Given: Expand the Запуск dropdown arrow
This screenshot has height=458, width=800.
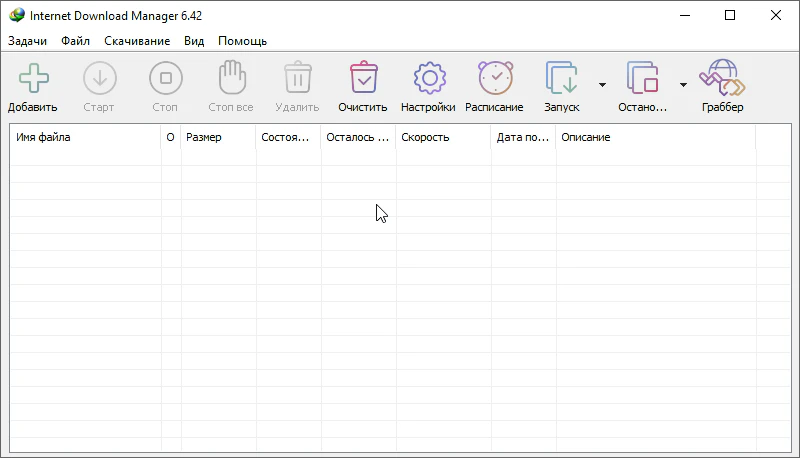Looking at the screenshot, I should pyautogui.click(x=602, y=85).
